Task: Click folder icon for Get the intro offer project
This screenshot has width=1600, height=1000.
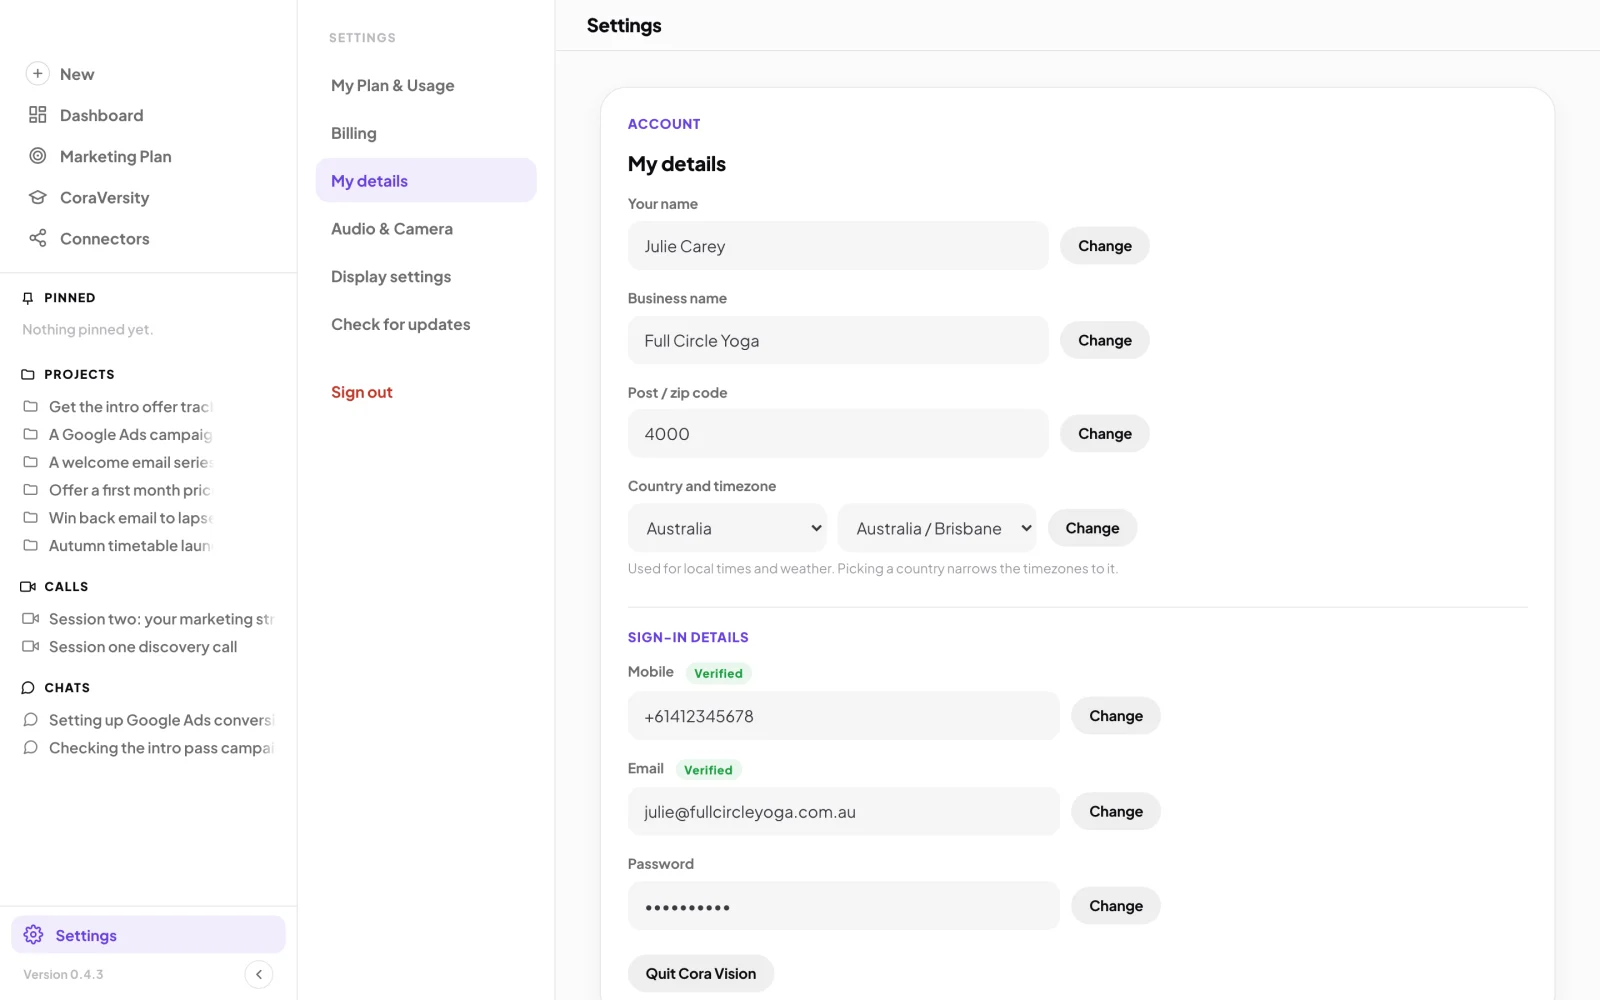Action: (31, 406)
